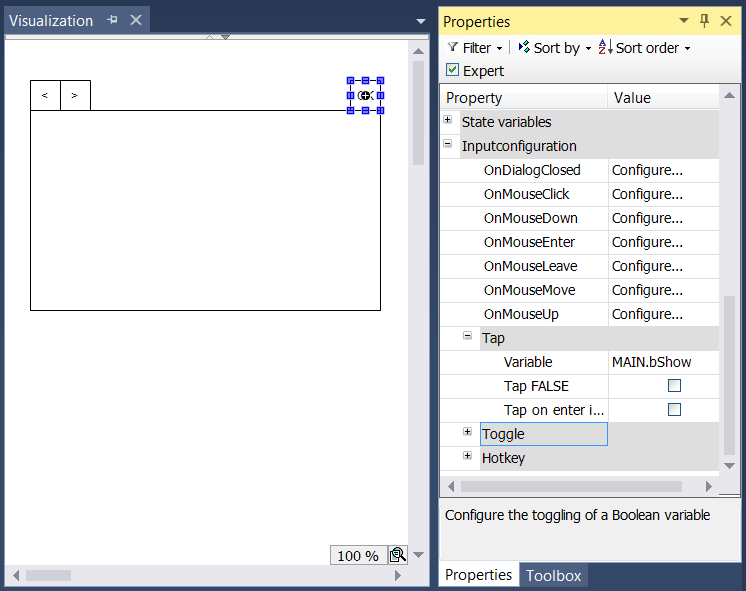
Task: Open the Sort by dropdown
Action: pyautogui.click(x=588, y=48)
